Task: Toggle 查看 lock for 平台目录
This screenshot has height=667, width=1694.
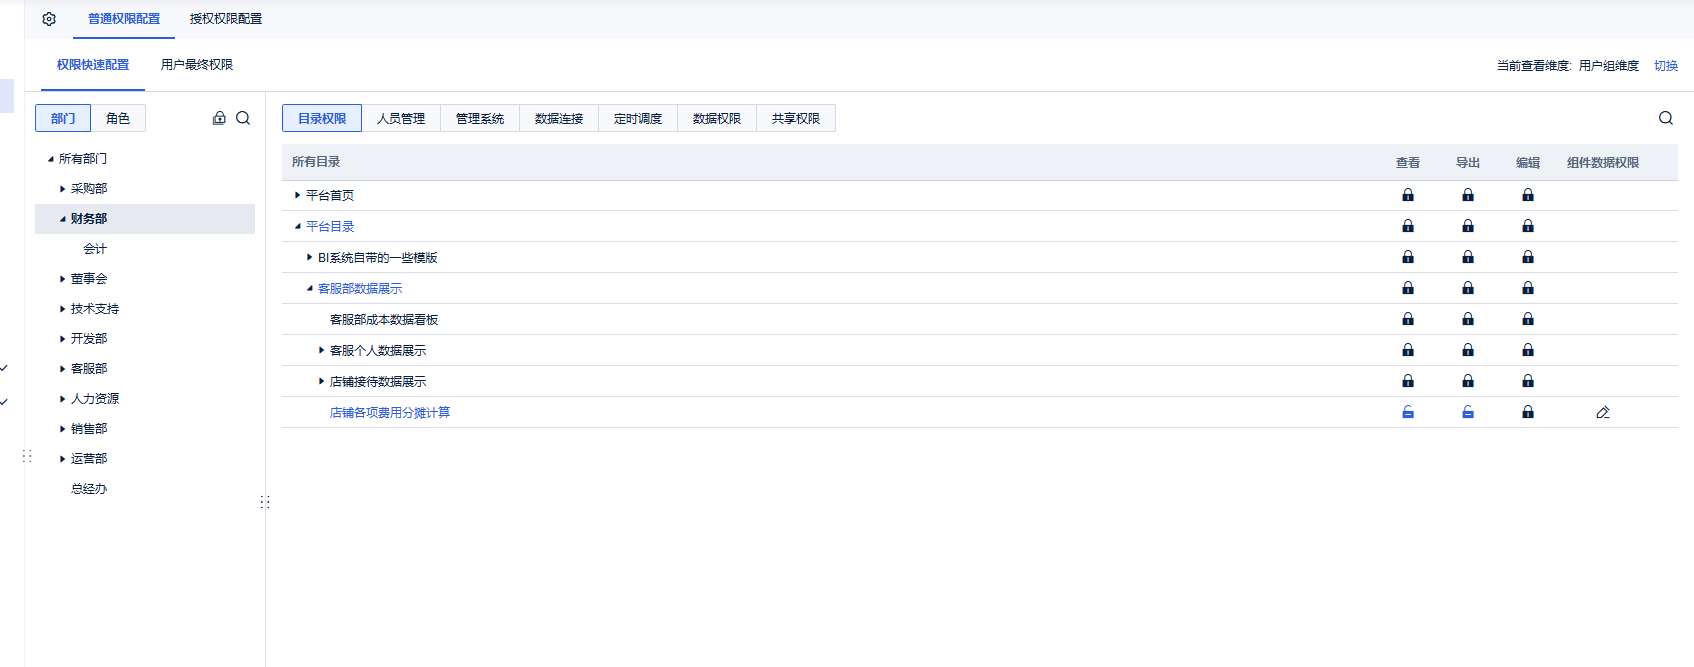Action: pyautogui.click(x=1408, y=226)
